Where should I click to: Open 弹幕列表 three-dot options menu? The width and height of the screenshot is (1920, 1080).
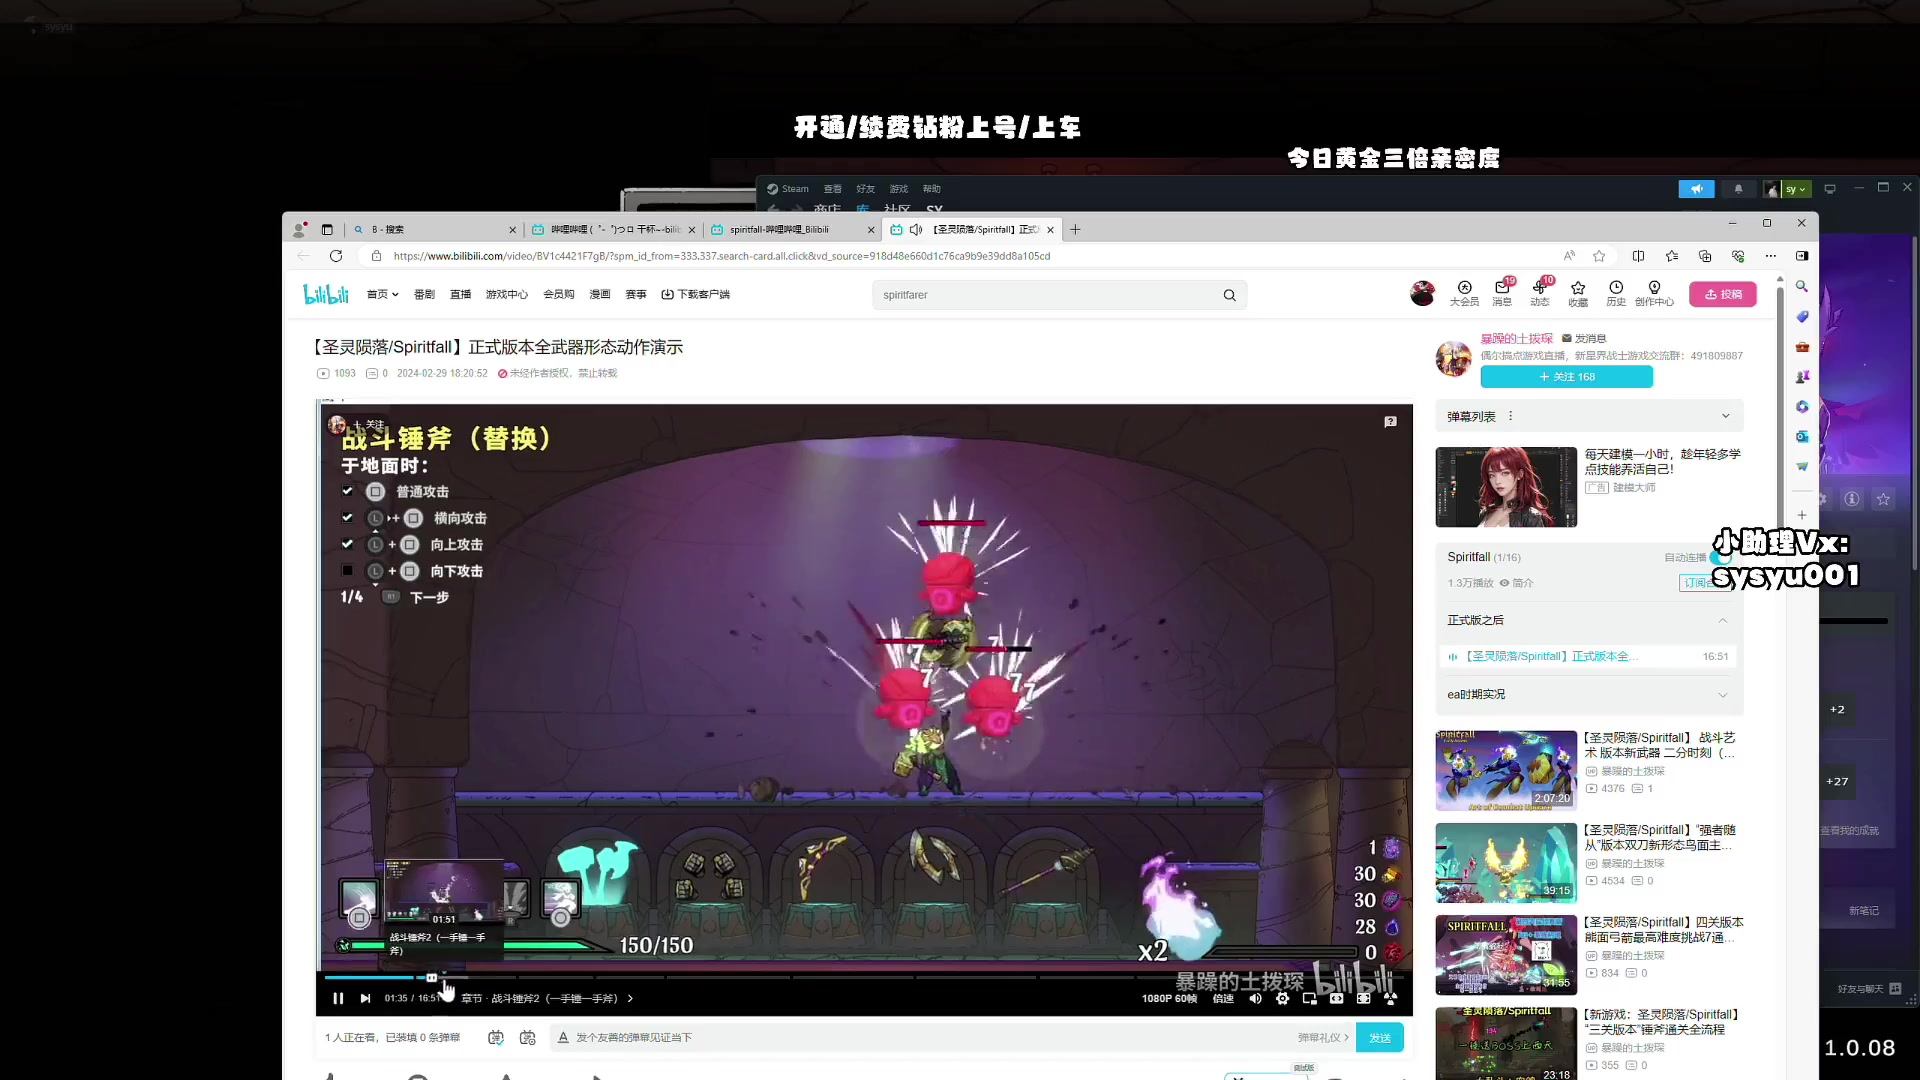(1510, 416)
